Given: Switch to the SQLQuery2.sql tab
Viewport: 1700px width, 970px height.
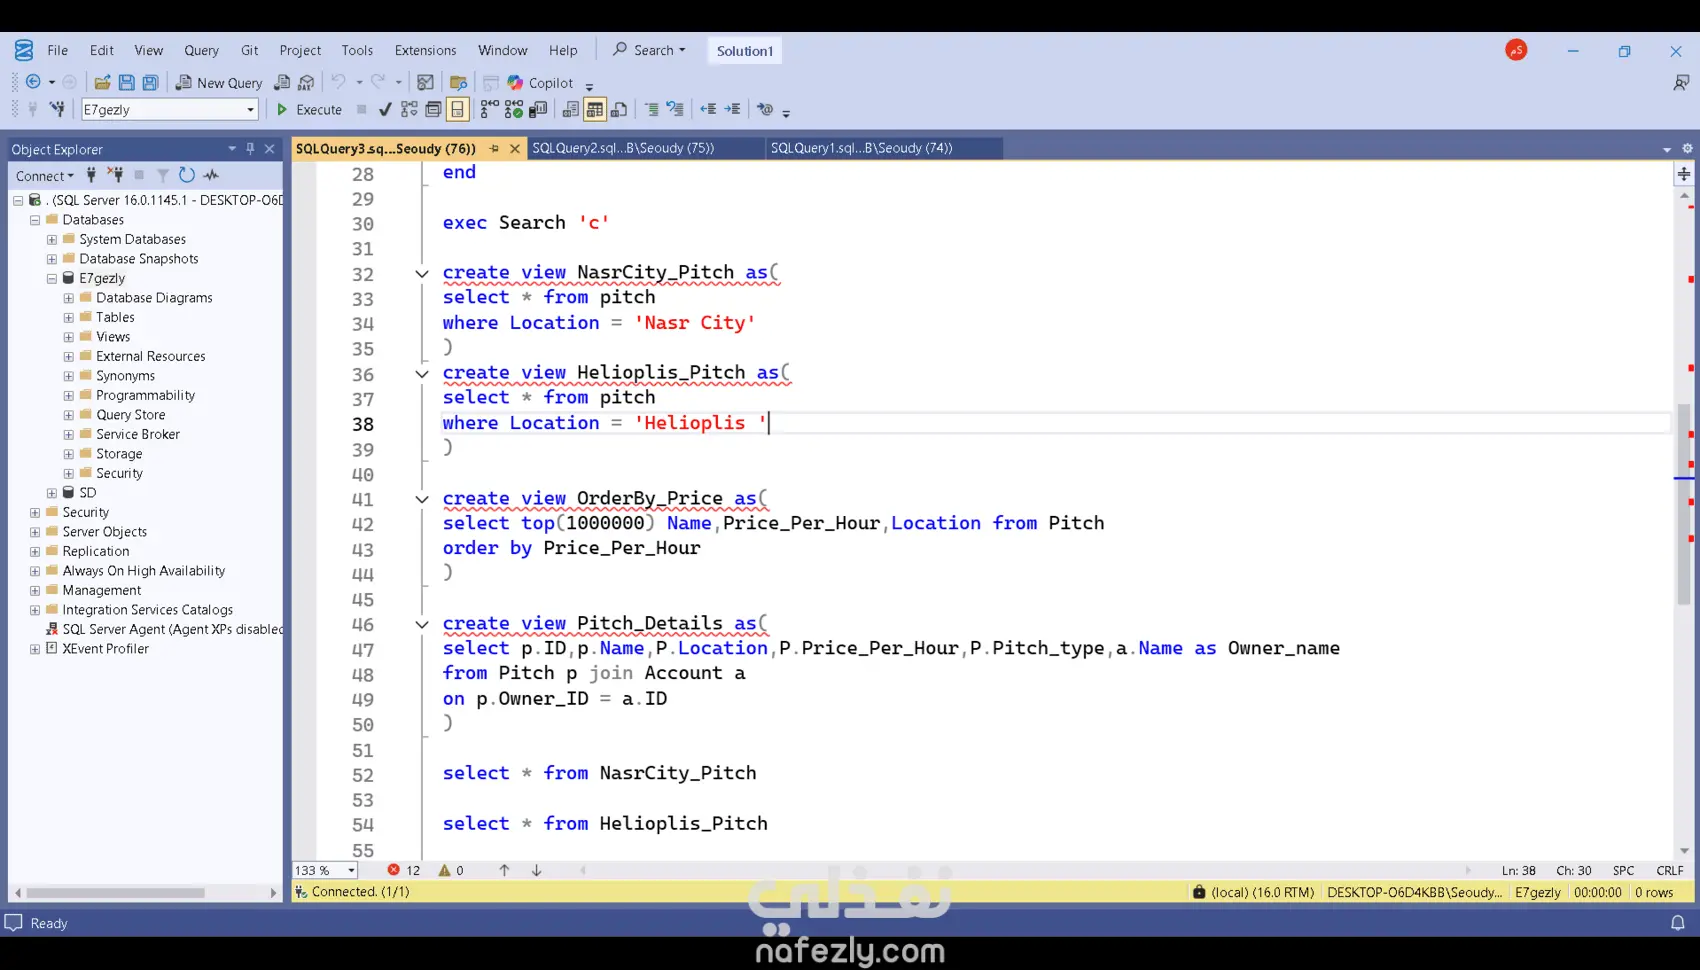Looking at the screenshot, I should (623, 148).
